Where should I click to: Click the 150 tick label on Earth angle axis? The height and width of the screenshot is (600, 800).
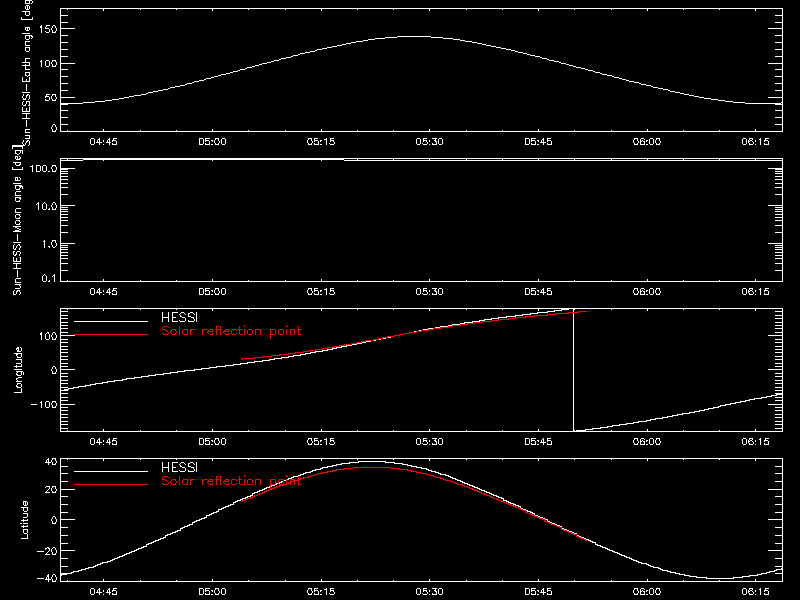click(48, 29)
